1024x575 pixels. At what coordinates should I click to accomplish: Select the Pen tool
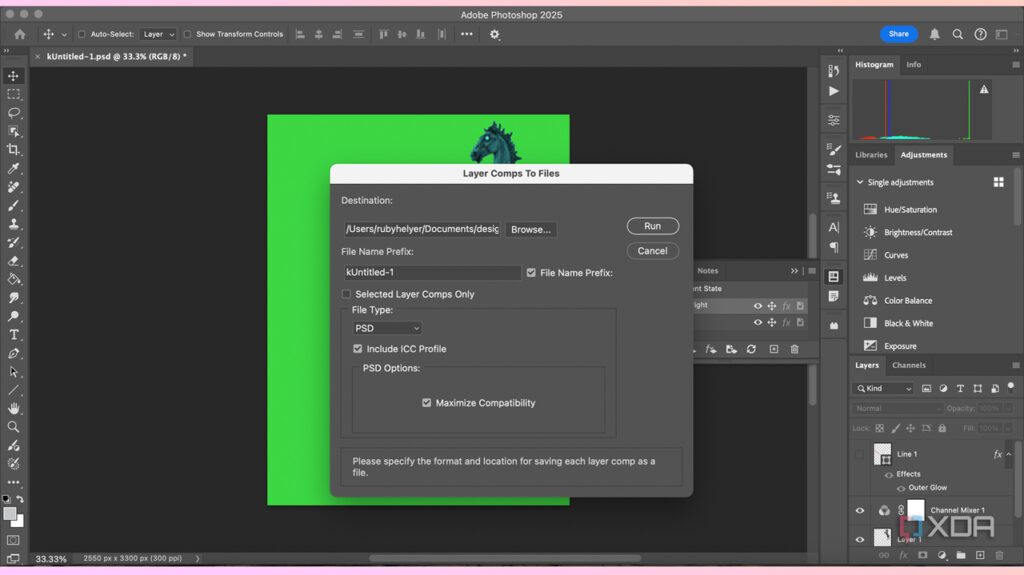pyautogui.click(x=13, y=353)
